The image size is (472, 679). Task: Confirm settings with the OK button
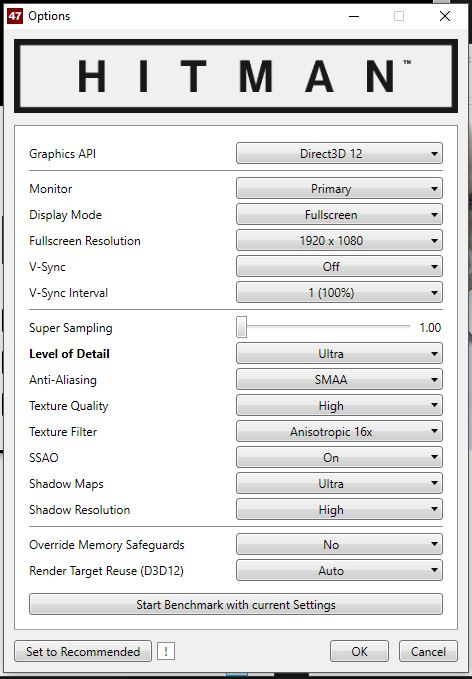tap(359, 651)
